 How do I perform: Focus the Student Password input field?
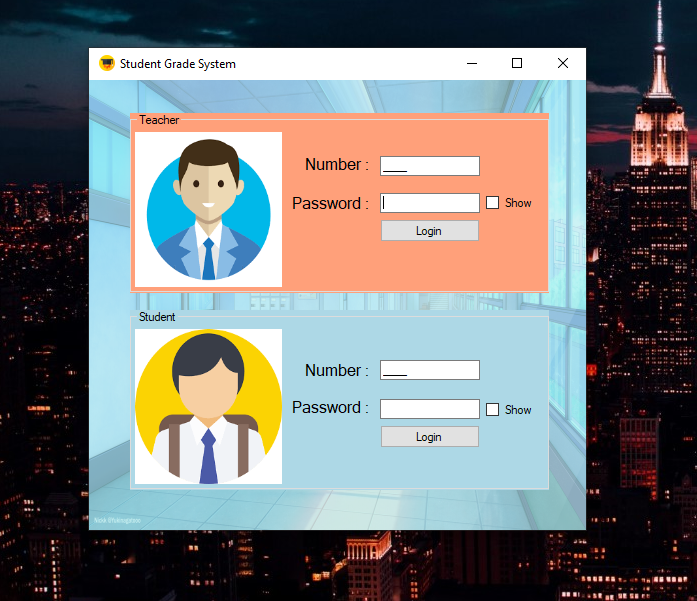click(430, 409)
